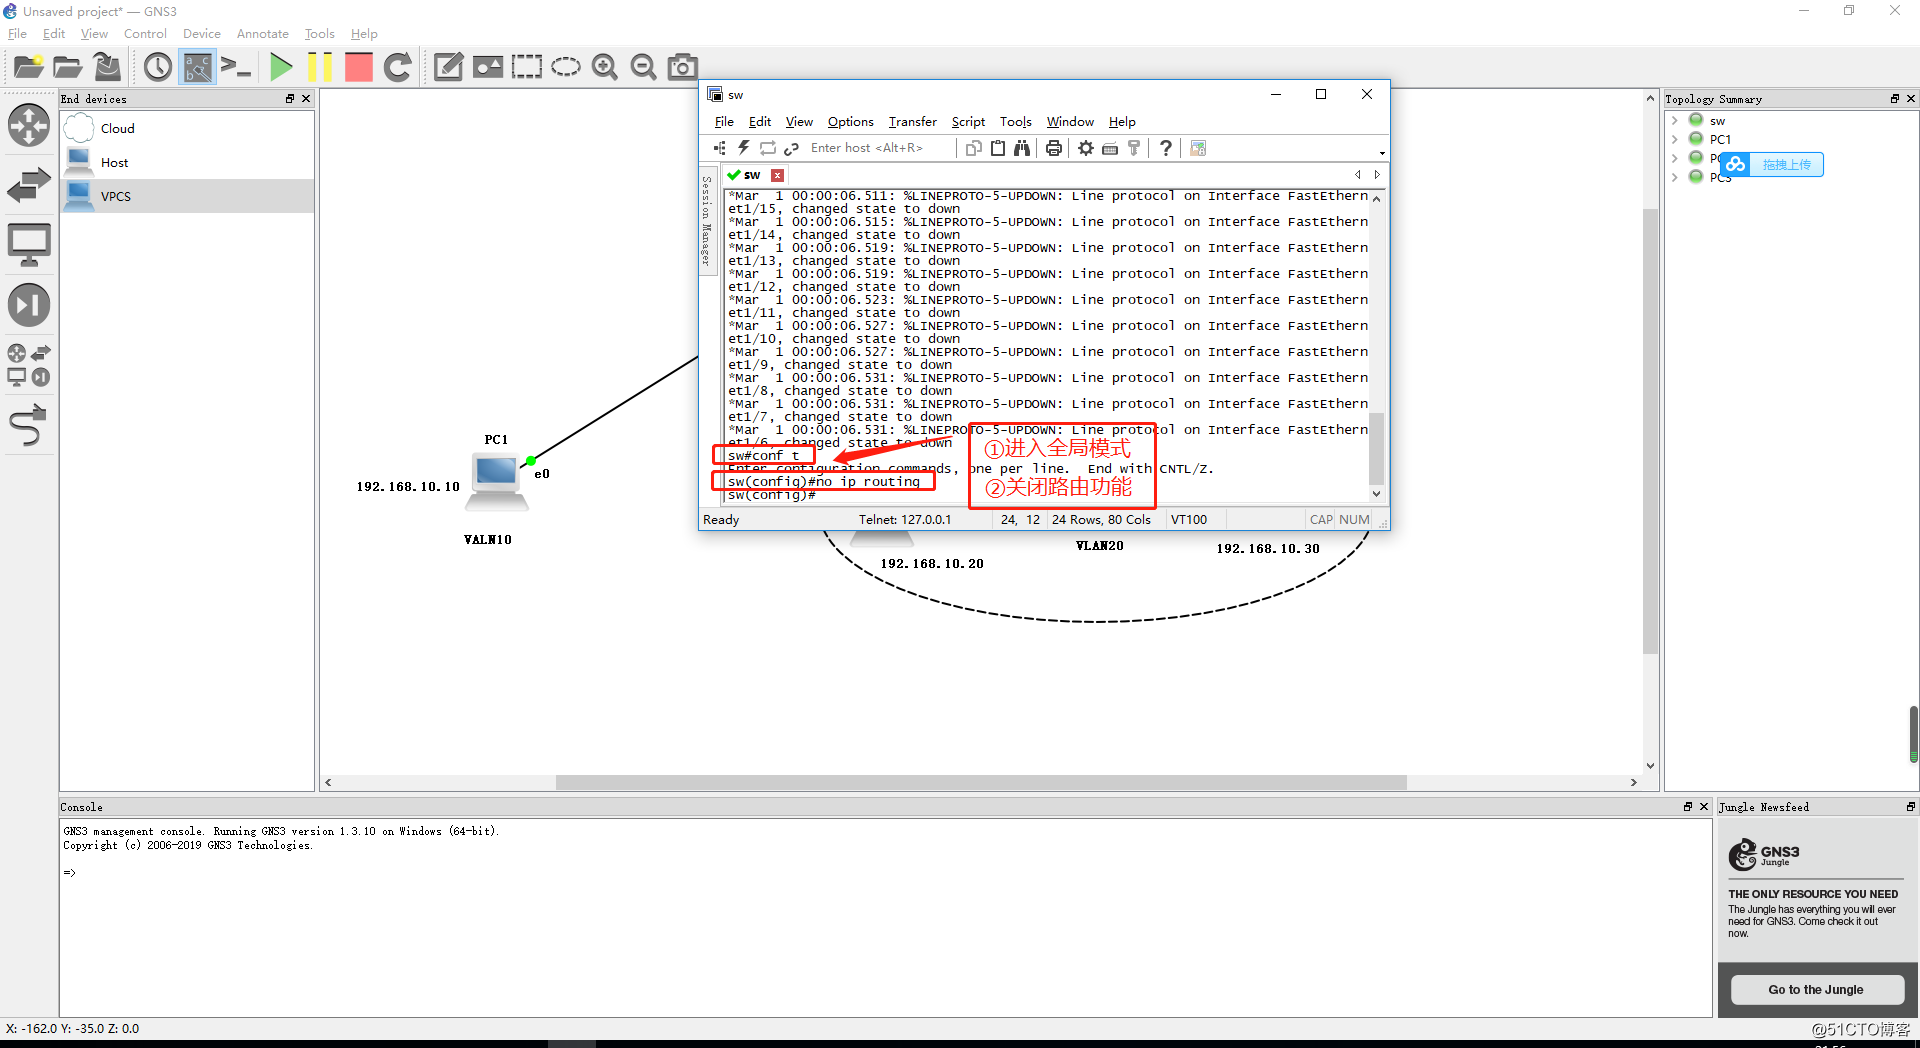Select the draw rectangle tool
The height and width of the screenshot is (1048, 1920).
pyautogui.click(x=527, y=67)
